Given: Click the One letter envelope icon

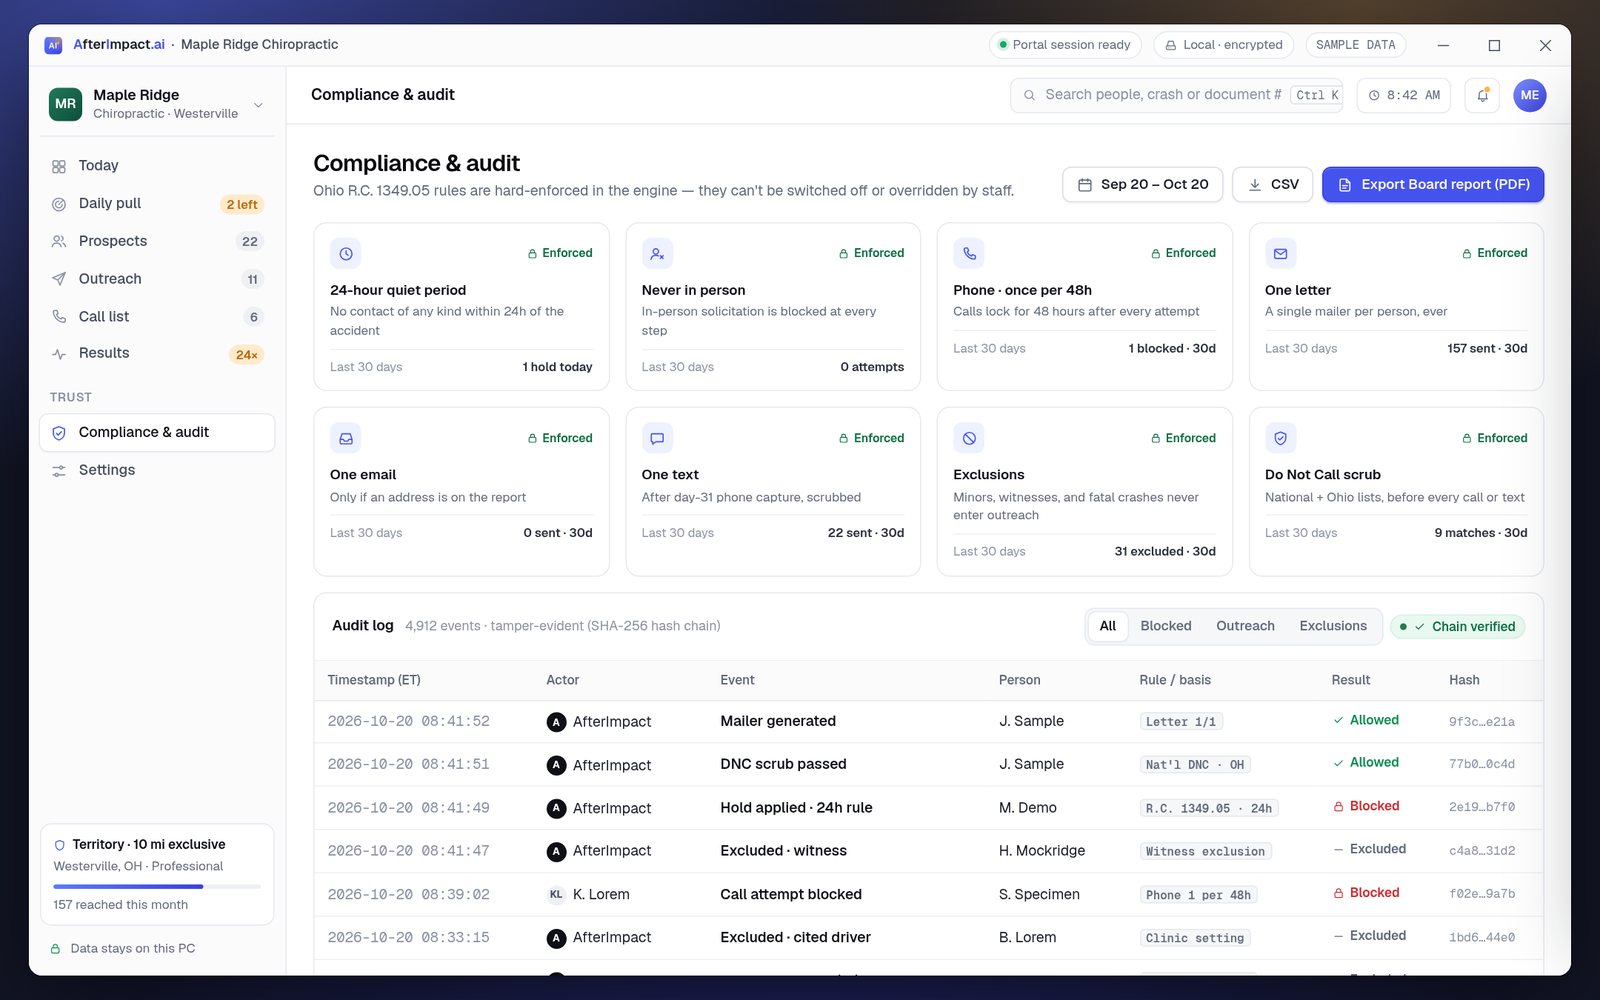Looking at the screenshot, I should tap(1280, 254).
